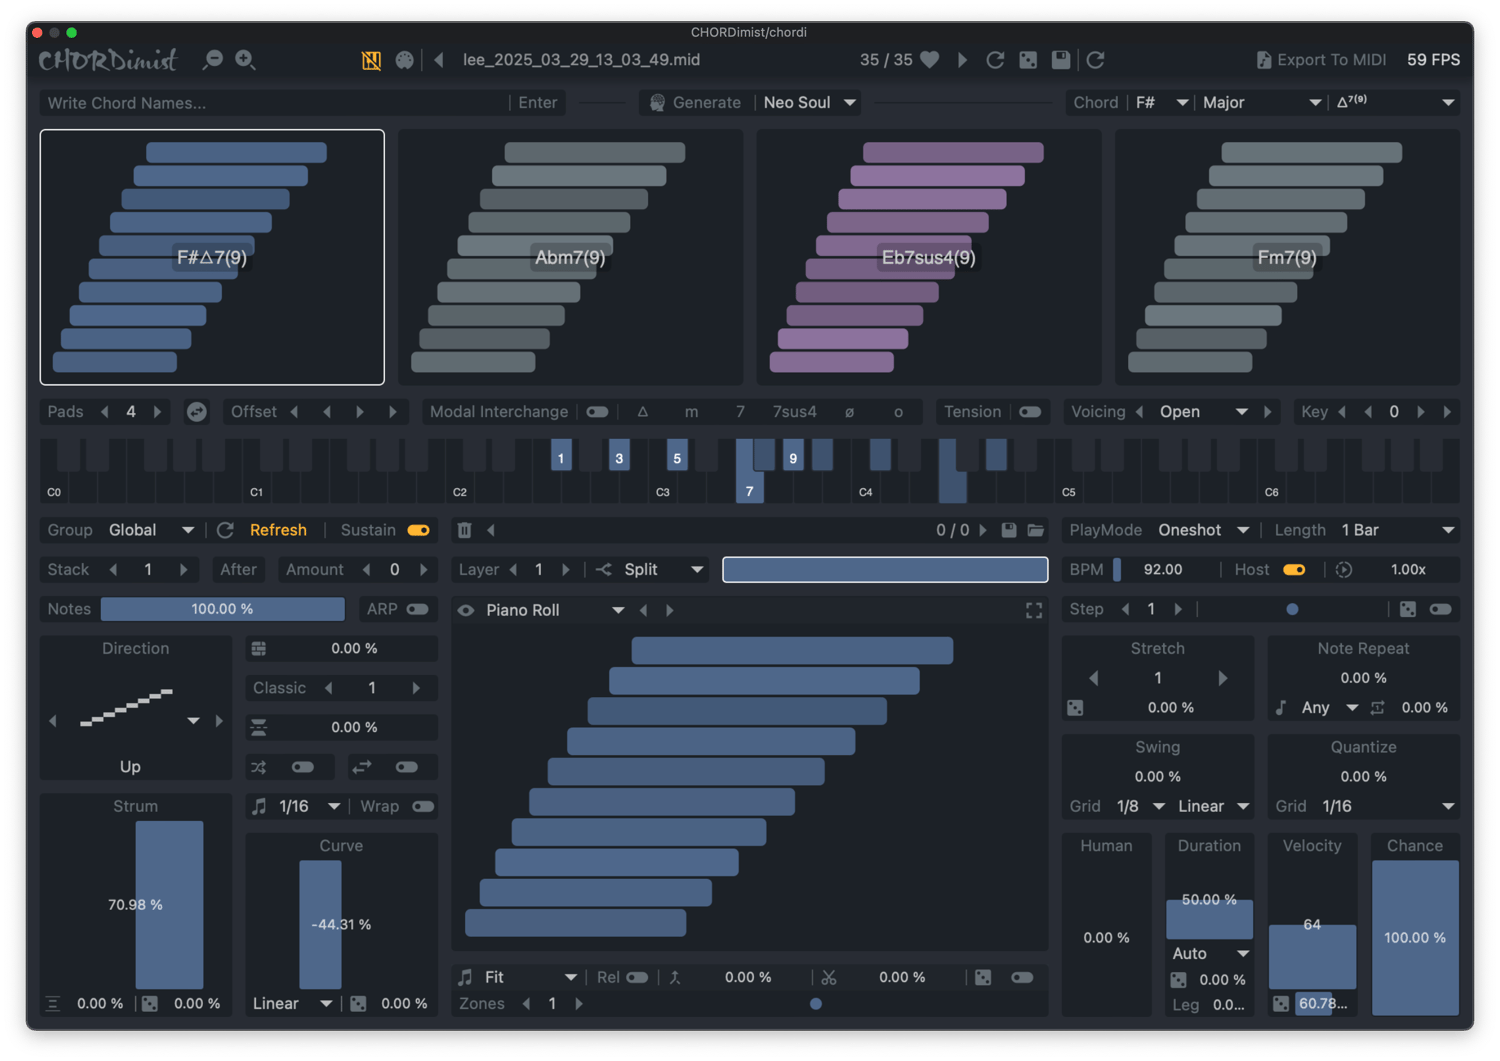The height and width of the screenshot is (1061, 1500).
Task: Select the Abm7(9) chord pad
Action: coord(570,257)
